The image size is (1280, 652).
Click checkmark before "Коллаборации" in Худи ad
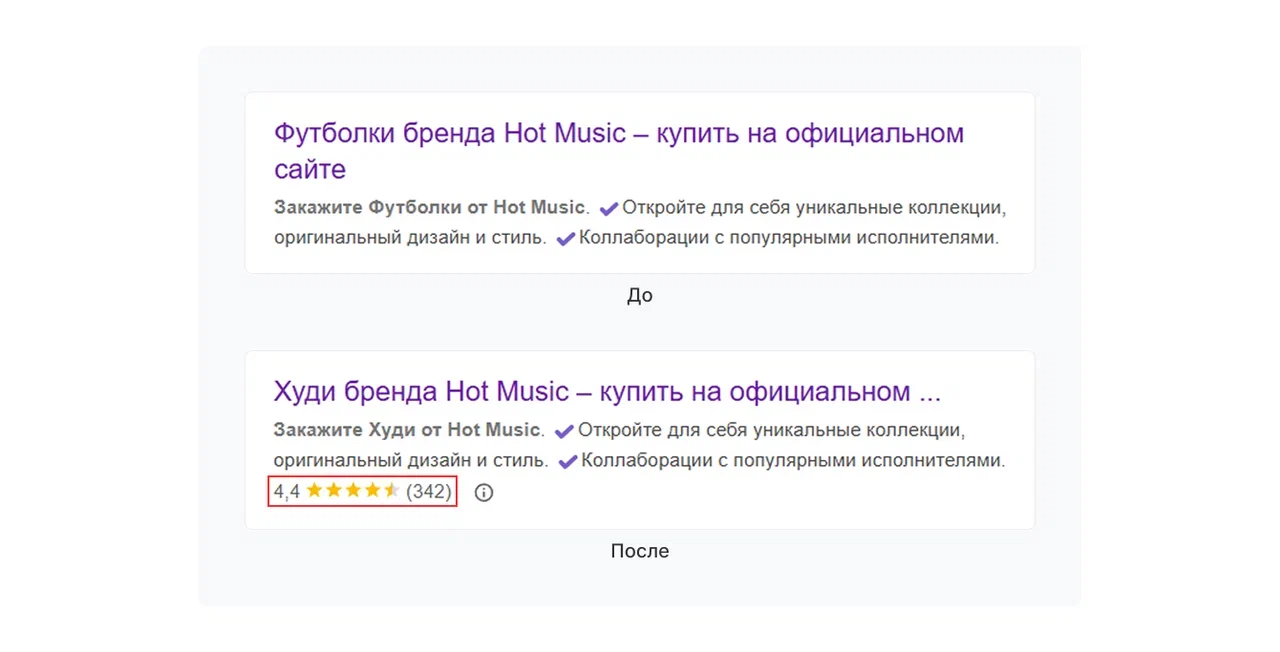click(x=568, y=462)
